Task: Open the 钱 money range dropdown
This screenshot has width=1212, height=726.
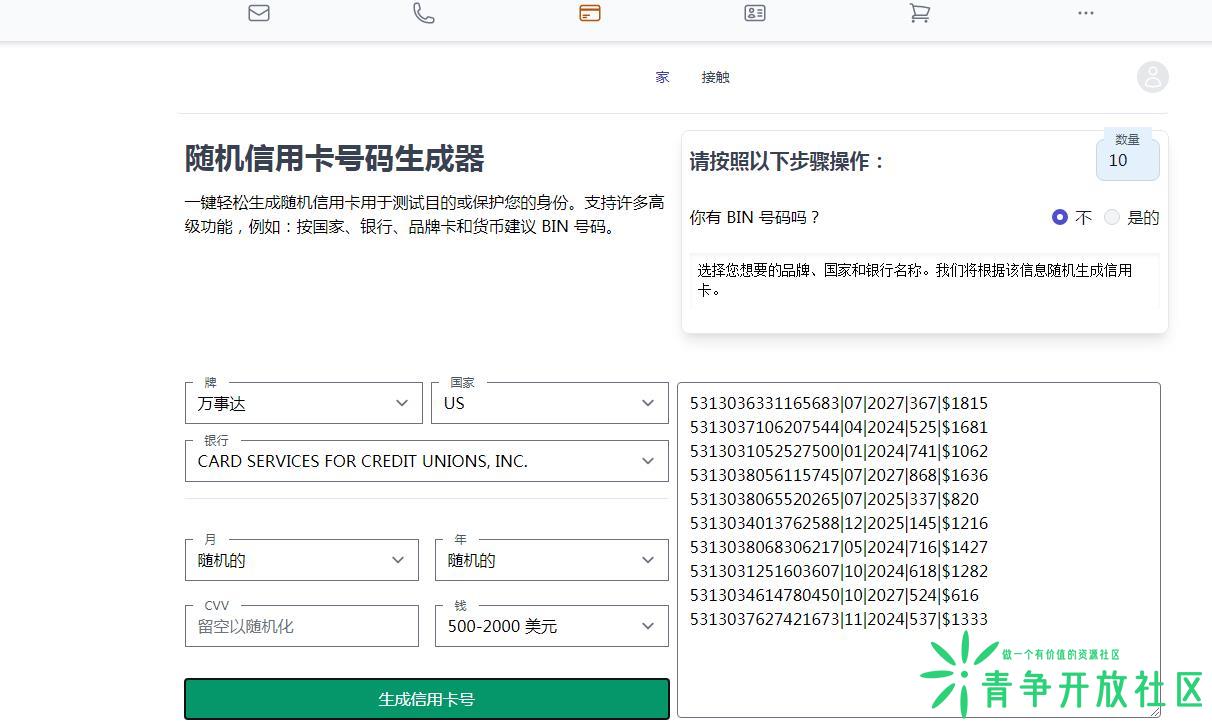Action: (x=552, y=626)
